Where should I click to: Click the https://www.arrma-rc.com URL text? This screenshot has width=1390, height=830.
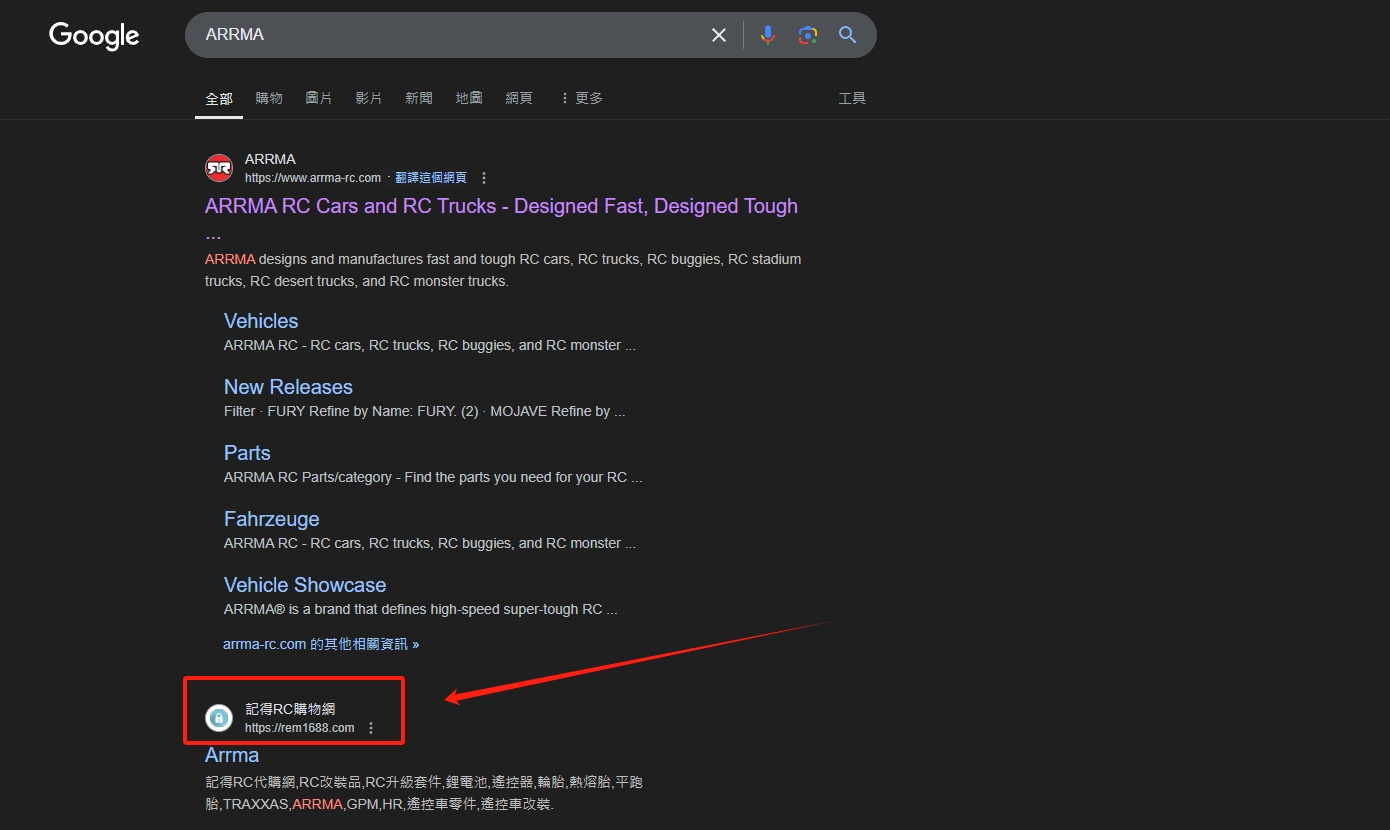click(x=313, y=178)
